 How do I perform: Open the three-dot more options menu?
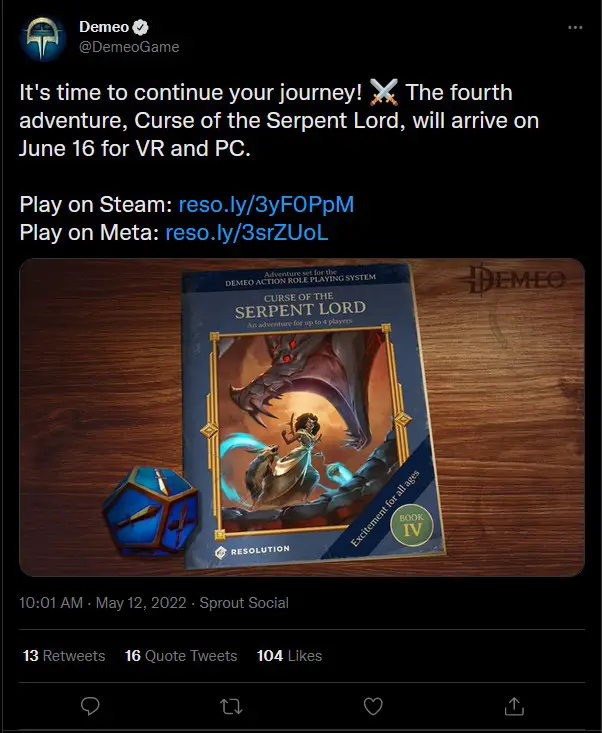click(x=575, y=28)
